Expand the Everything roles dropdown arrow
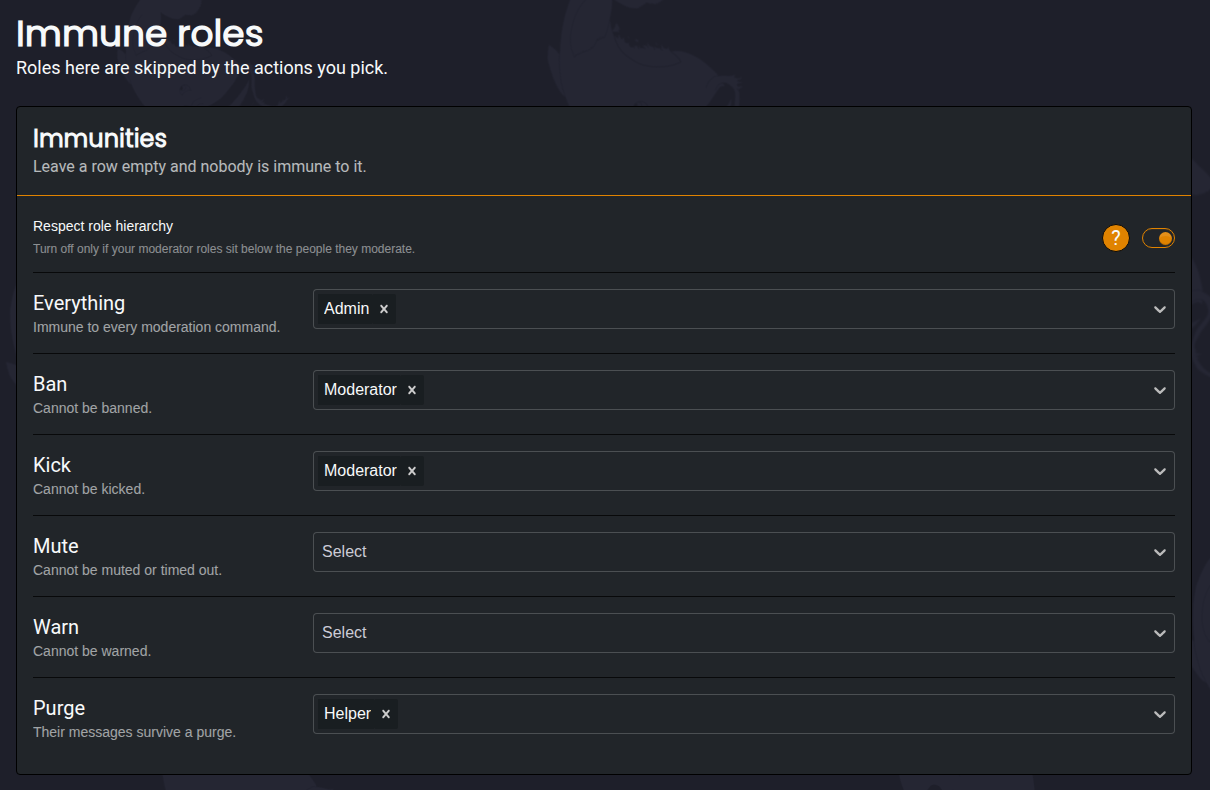This screenshot has width=1210, height=790. 1160,309
